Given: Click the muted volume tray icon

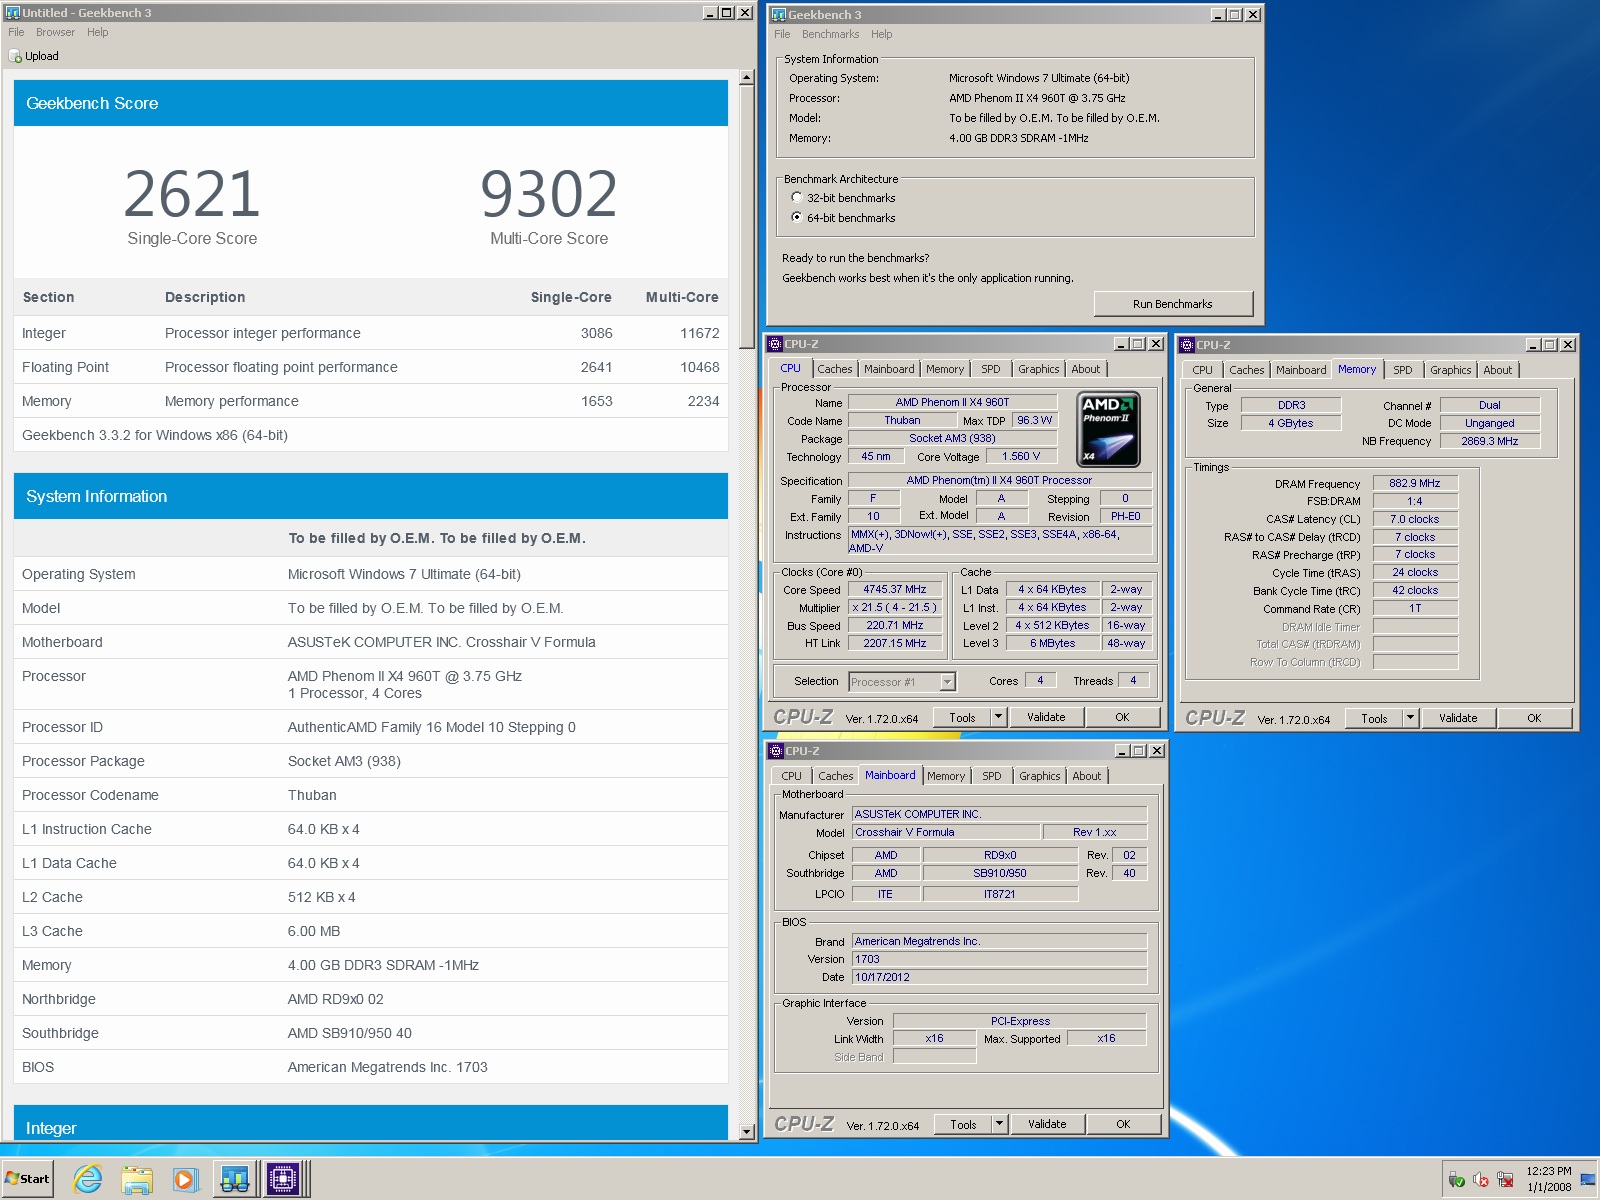Looking at the screenshot, I should pos(1481,1180).
